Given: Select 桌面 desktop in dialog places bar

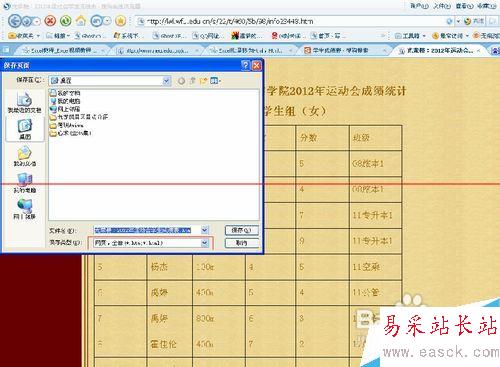Looking at the screenshot, I should pos(25,129).
